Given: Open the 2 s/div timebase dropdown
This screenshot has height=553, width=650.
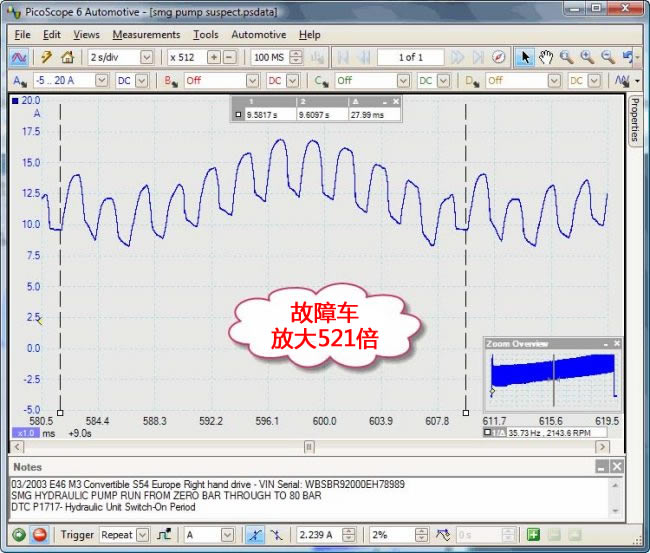Looking at the screenshot, I should [146, 57].
